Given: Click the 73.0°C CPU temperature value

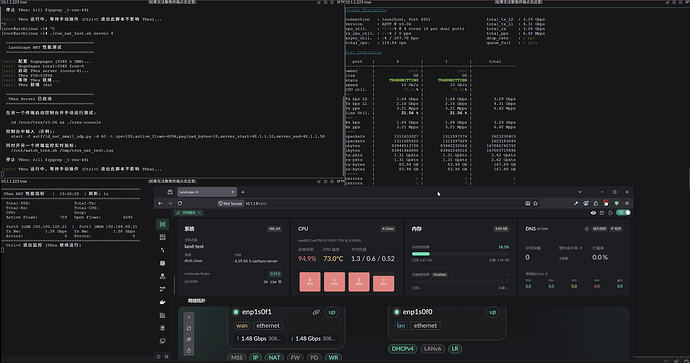Looking at the screenshot, I should [x=333, y=258].
